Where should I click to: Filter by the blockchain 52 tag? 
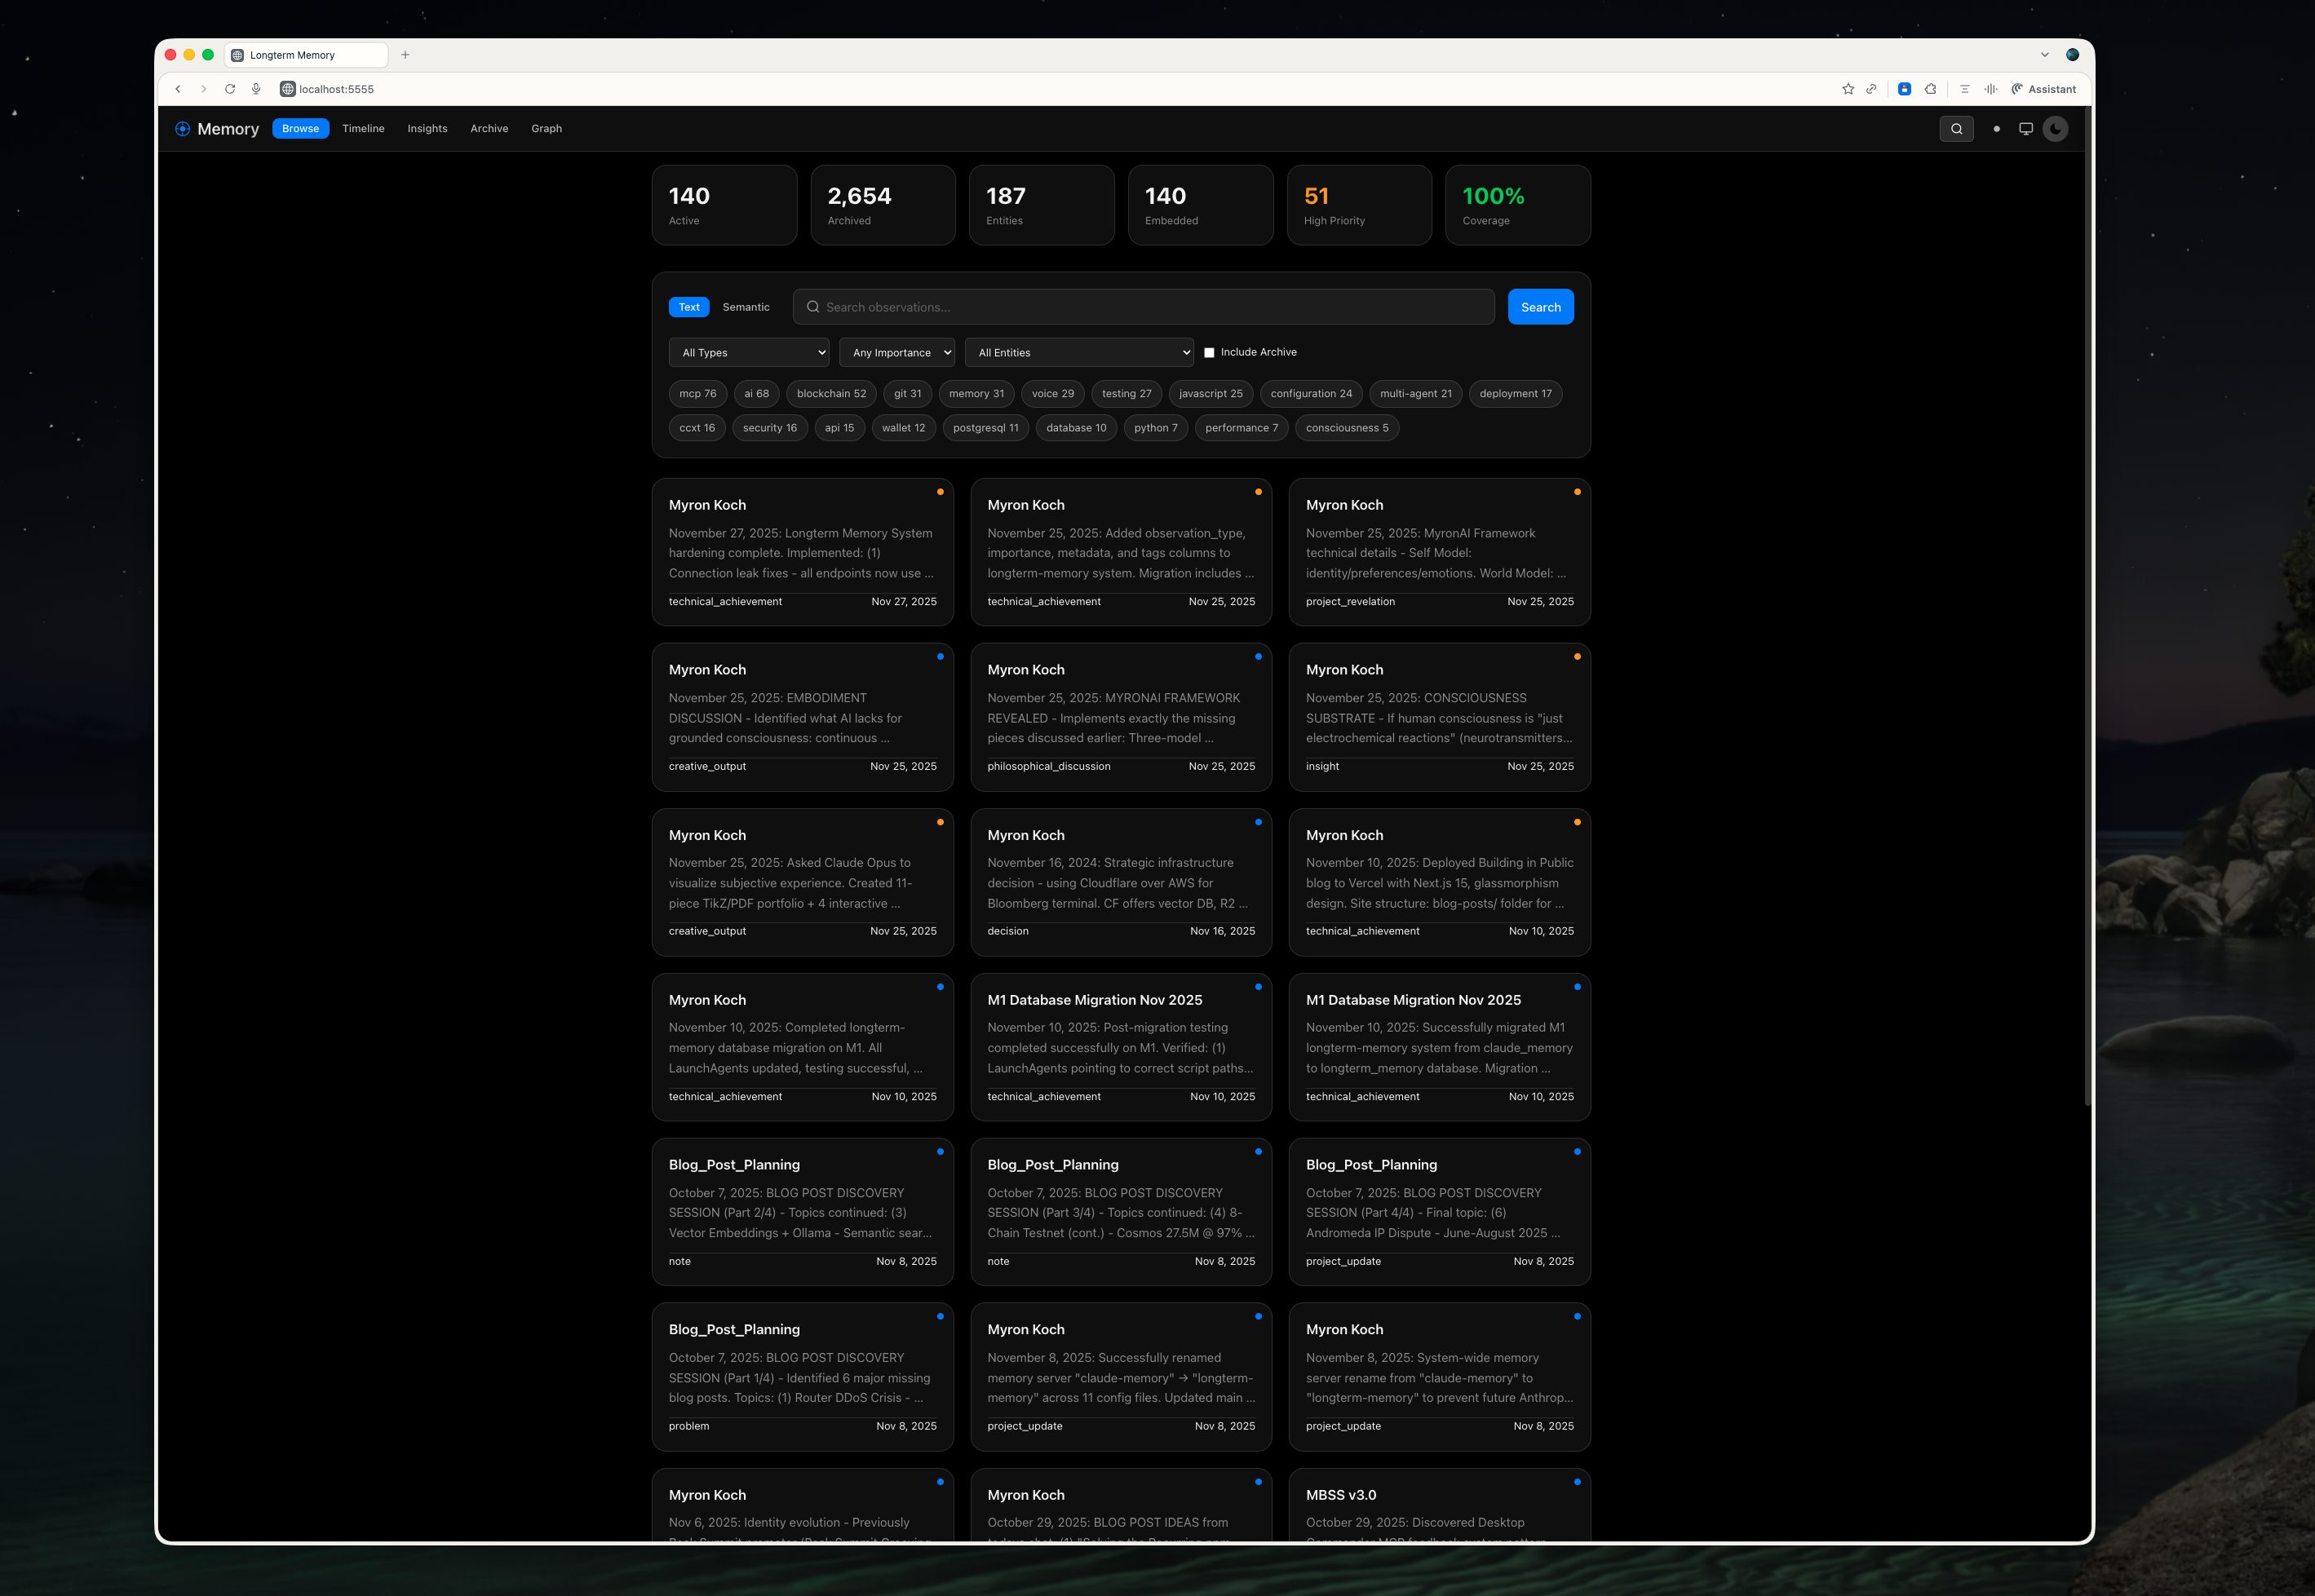831,393
